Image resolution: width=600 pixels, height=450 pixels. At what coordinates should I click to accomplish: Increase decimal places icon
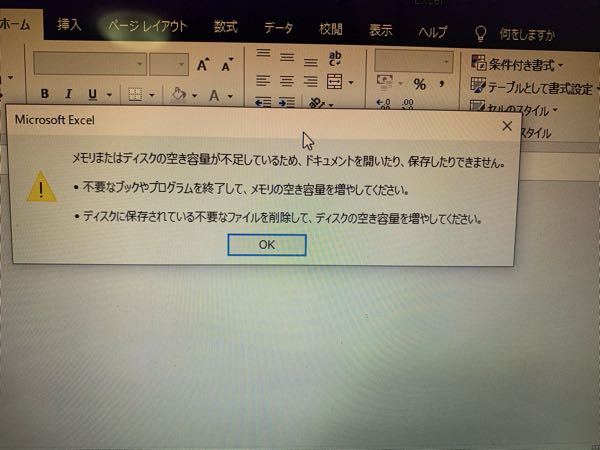pyautogui.click(x=383, y=104)
